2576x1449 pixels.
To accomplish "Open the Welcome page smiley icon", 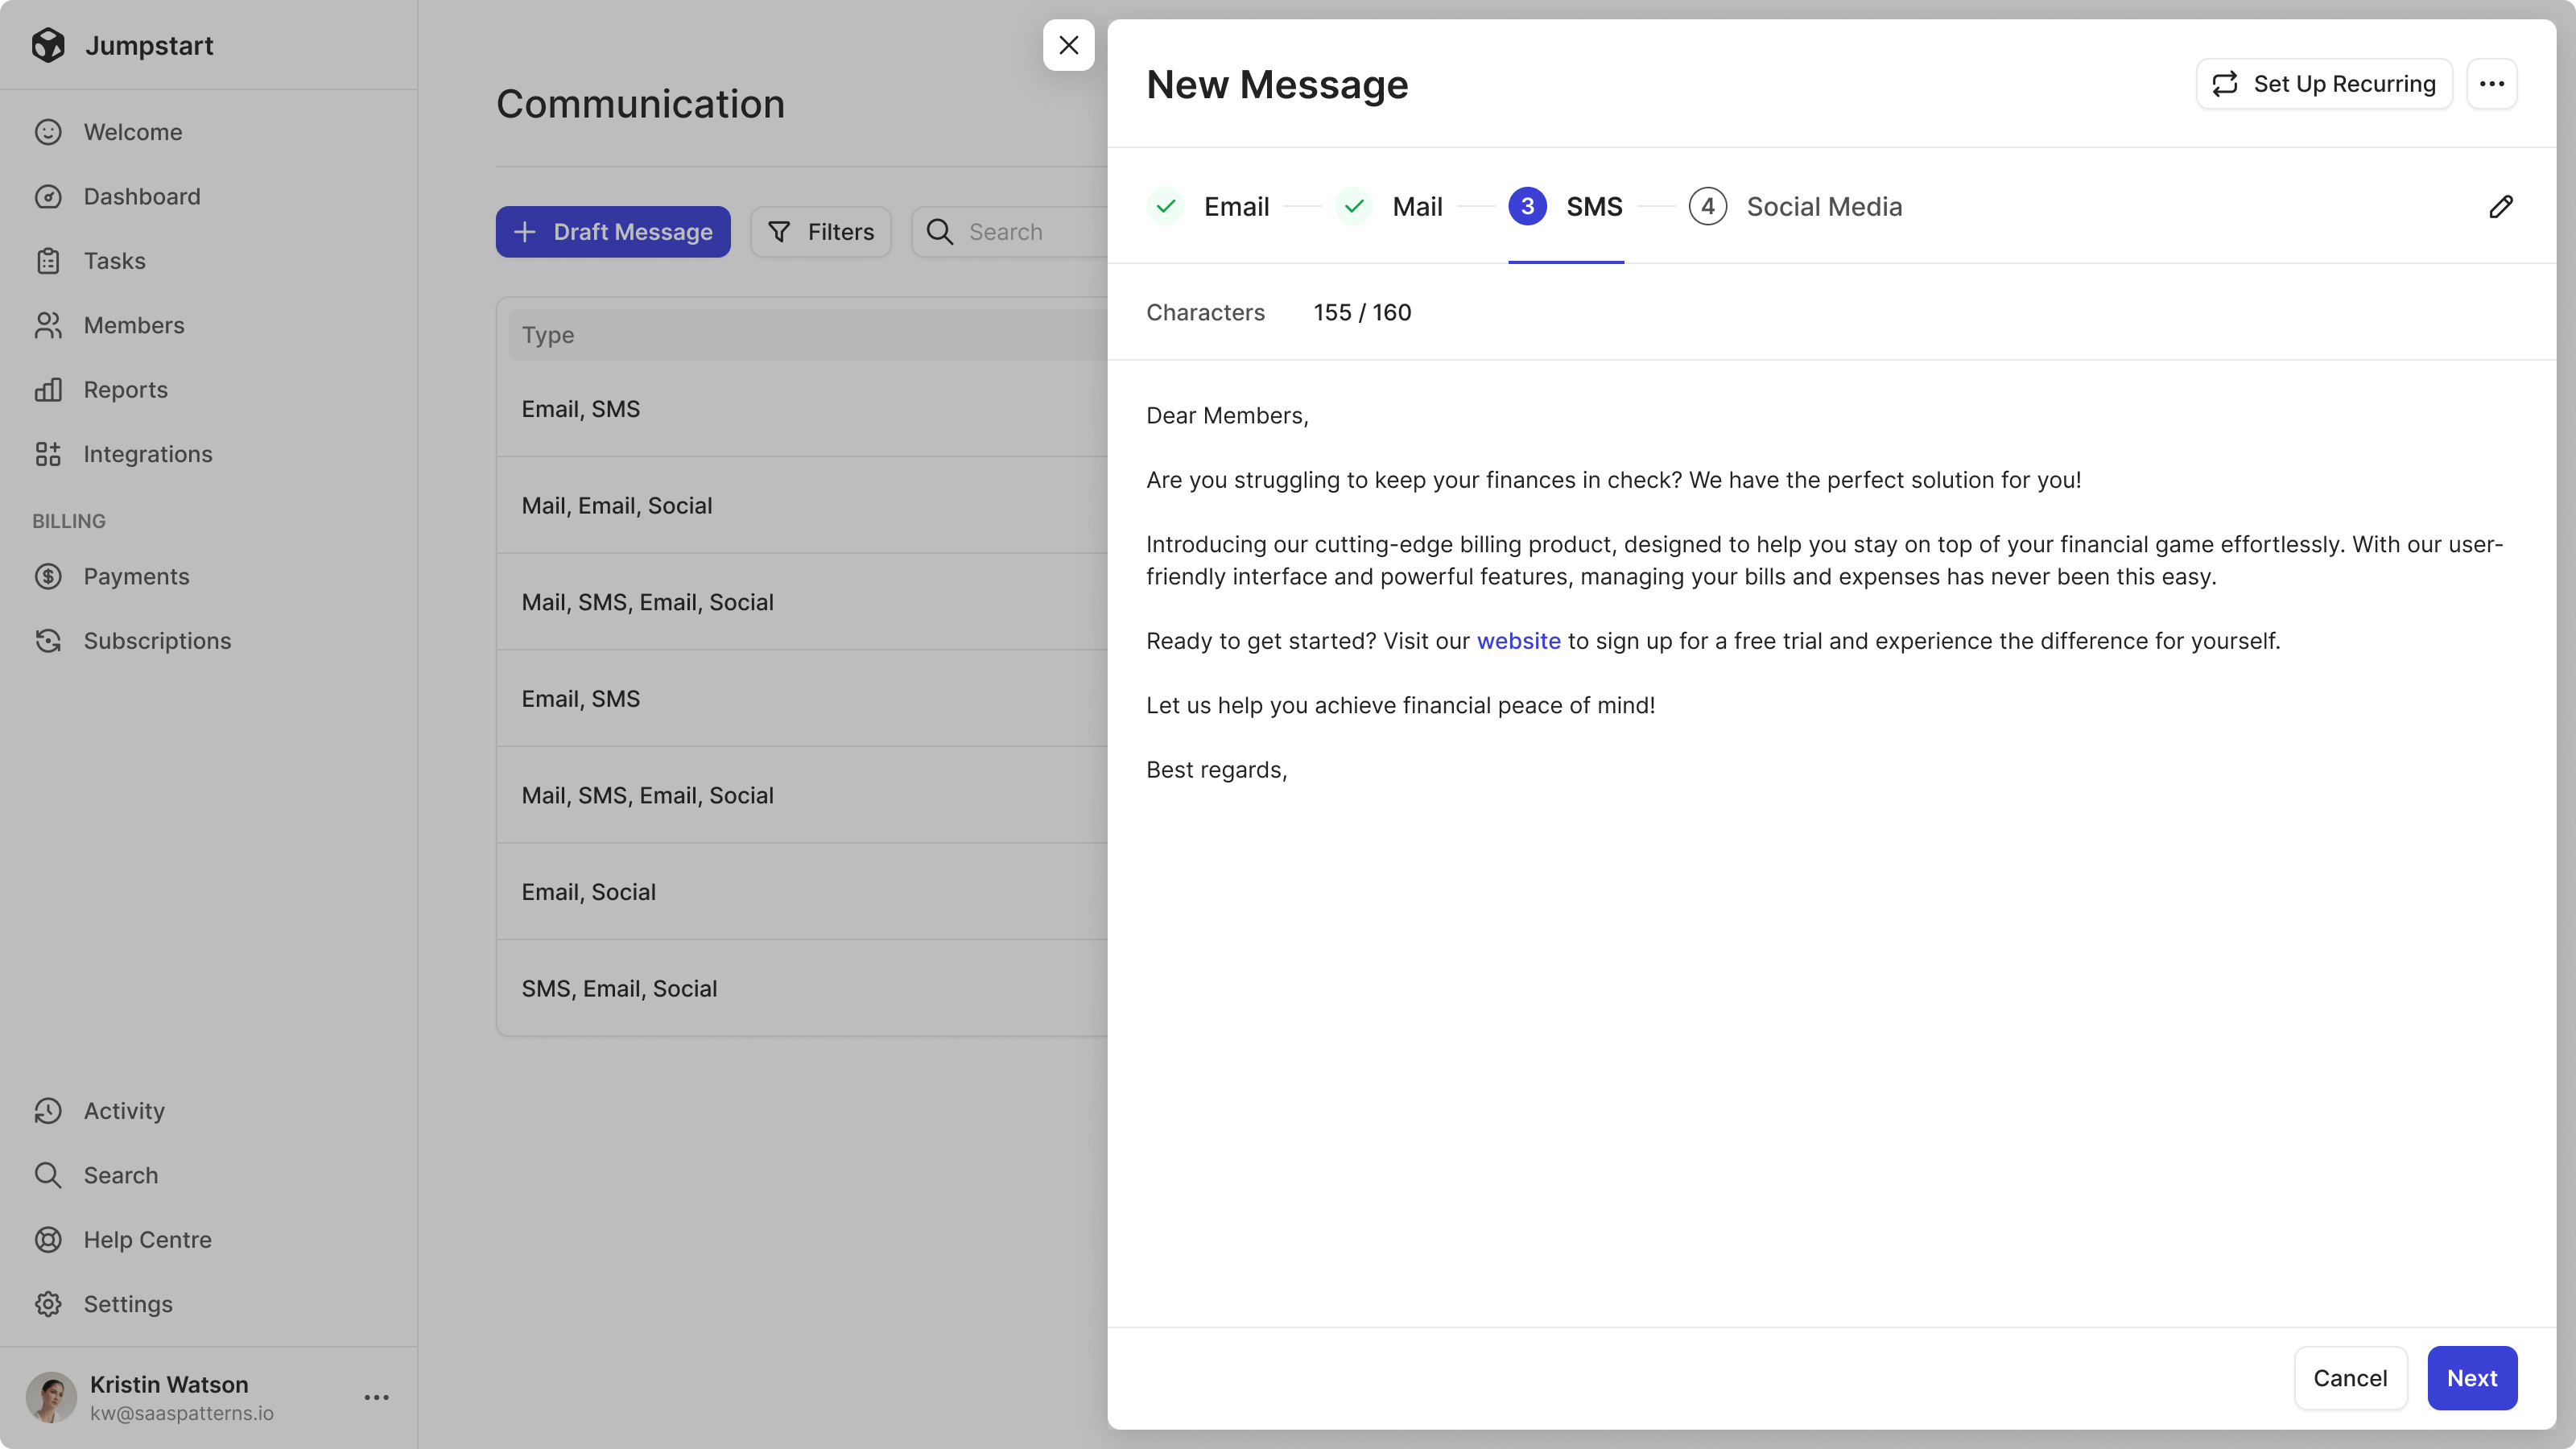I will click(x=48, y=132).
